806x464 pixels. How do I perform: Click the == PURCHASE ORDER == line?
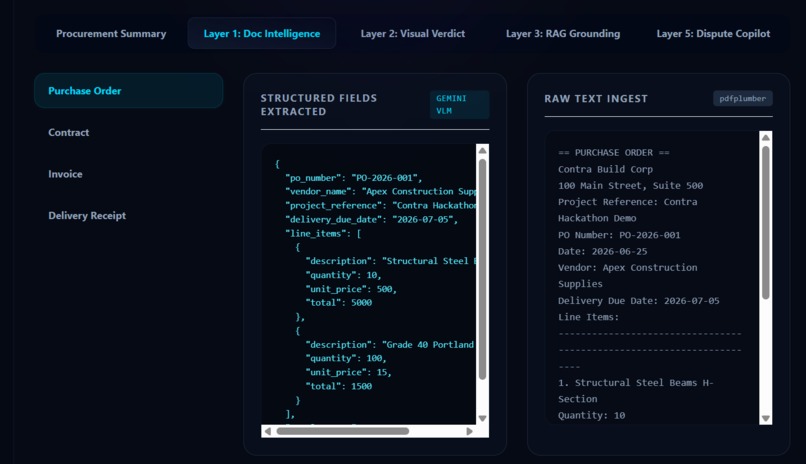click(614, 153)
